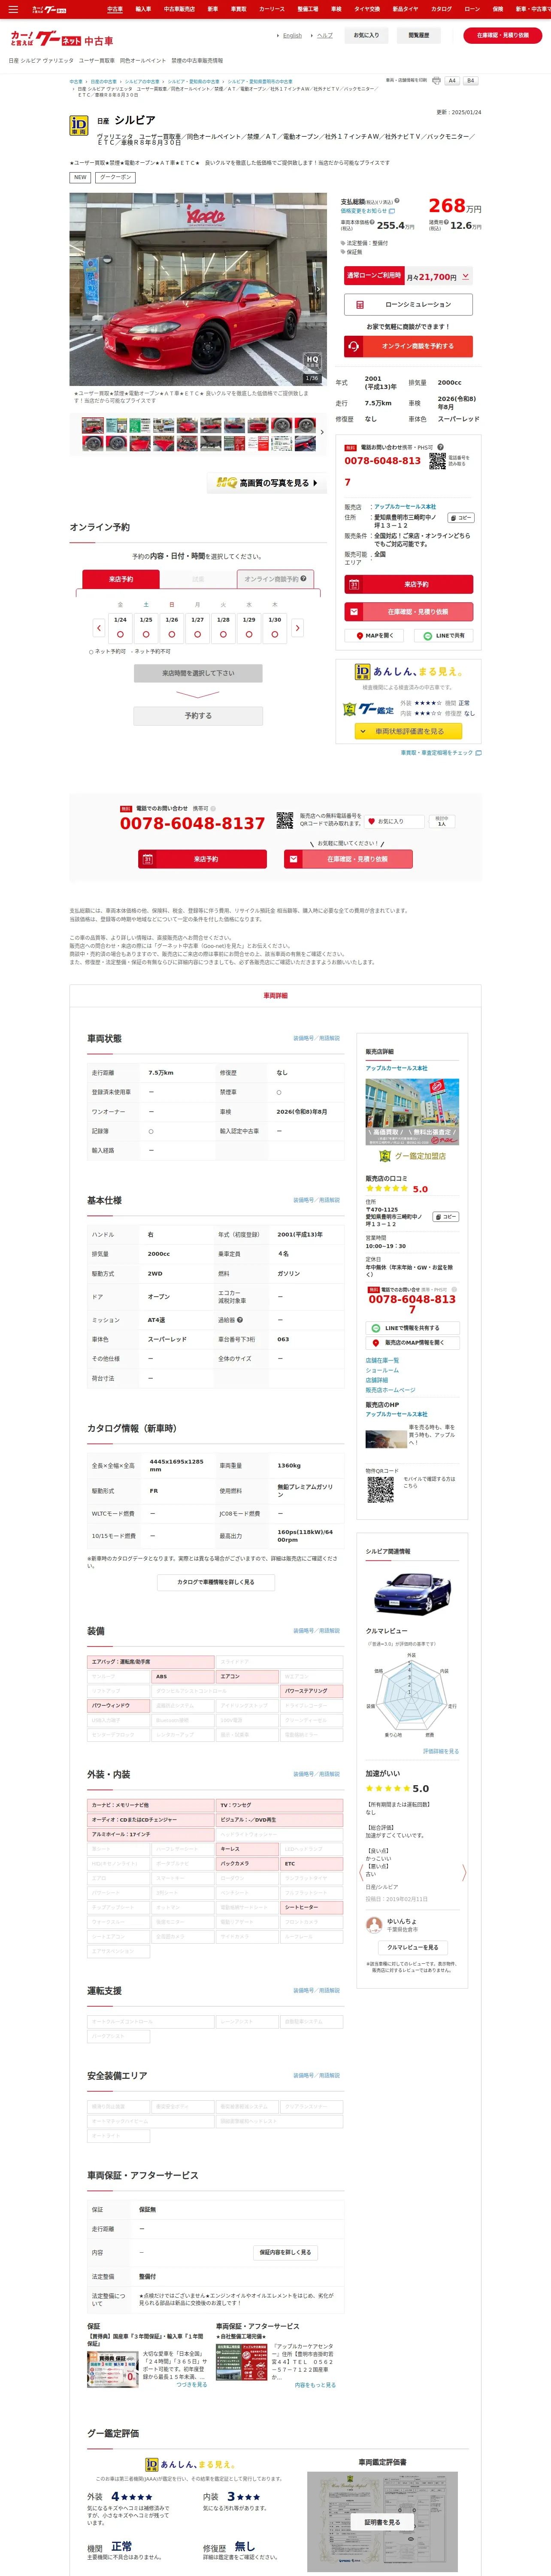Screen dimensions: 551x2576
Task: Open the hamburger menu icon in header
Action: point(13,9)
